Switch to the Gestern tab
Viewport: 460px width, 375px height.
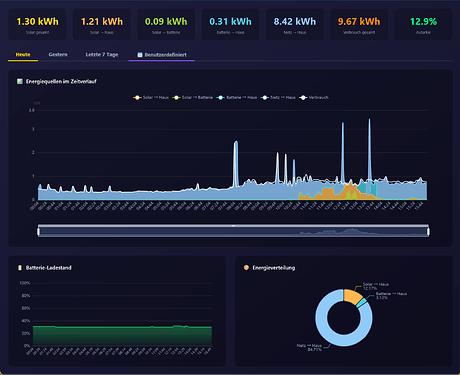point(58,55)
